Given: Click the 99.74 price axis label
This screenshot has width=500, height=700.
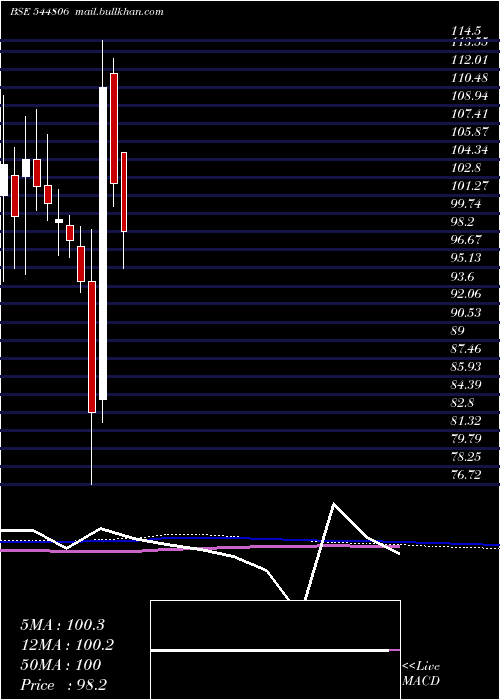Looking at the screenshot, I should click(466, 204).
